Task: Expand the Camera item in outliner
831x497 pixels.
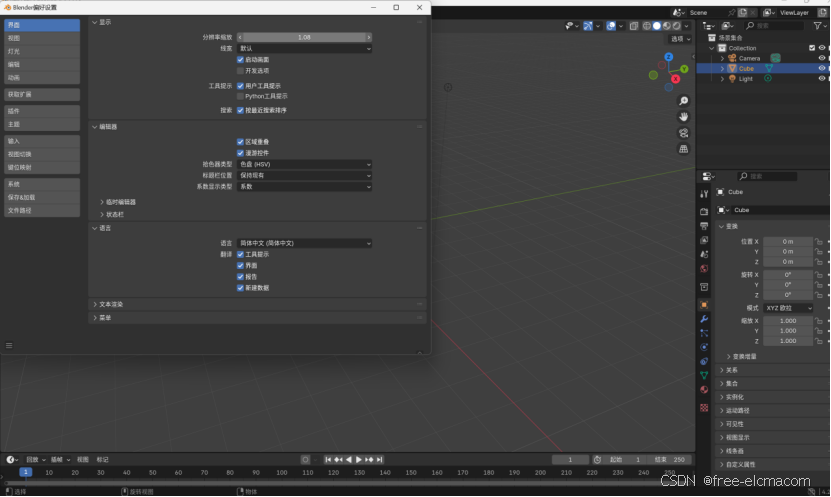Action: 722,58
